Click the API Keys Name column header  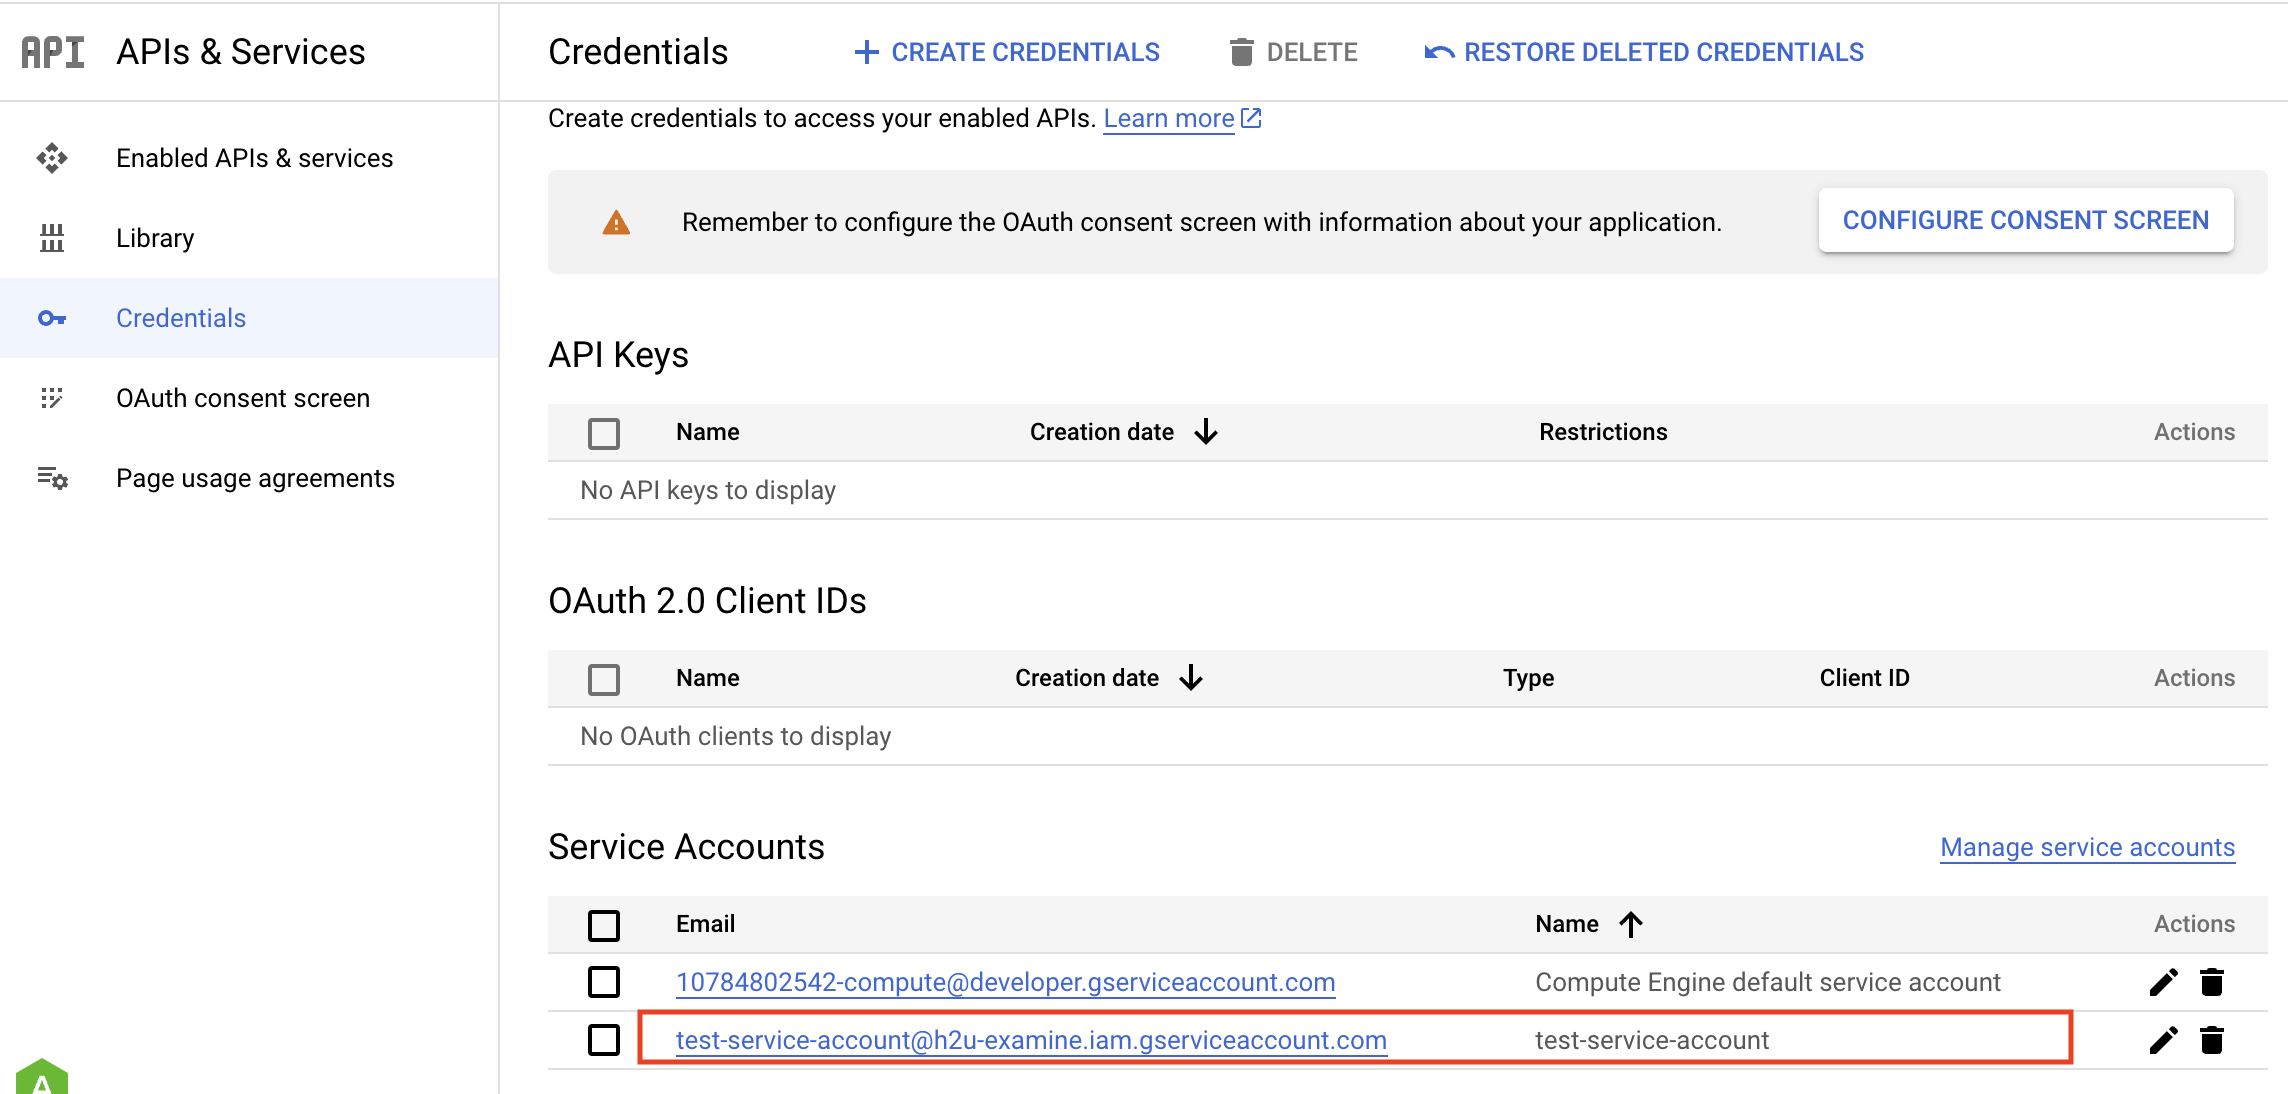pyautogui.click(x=708, y=432)
